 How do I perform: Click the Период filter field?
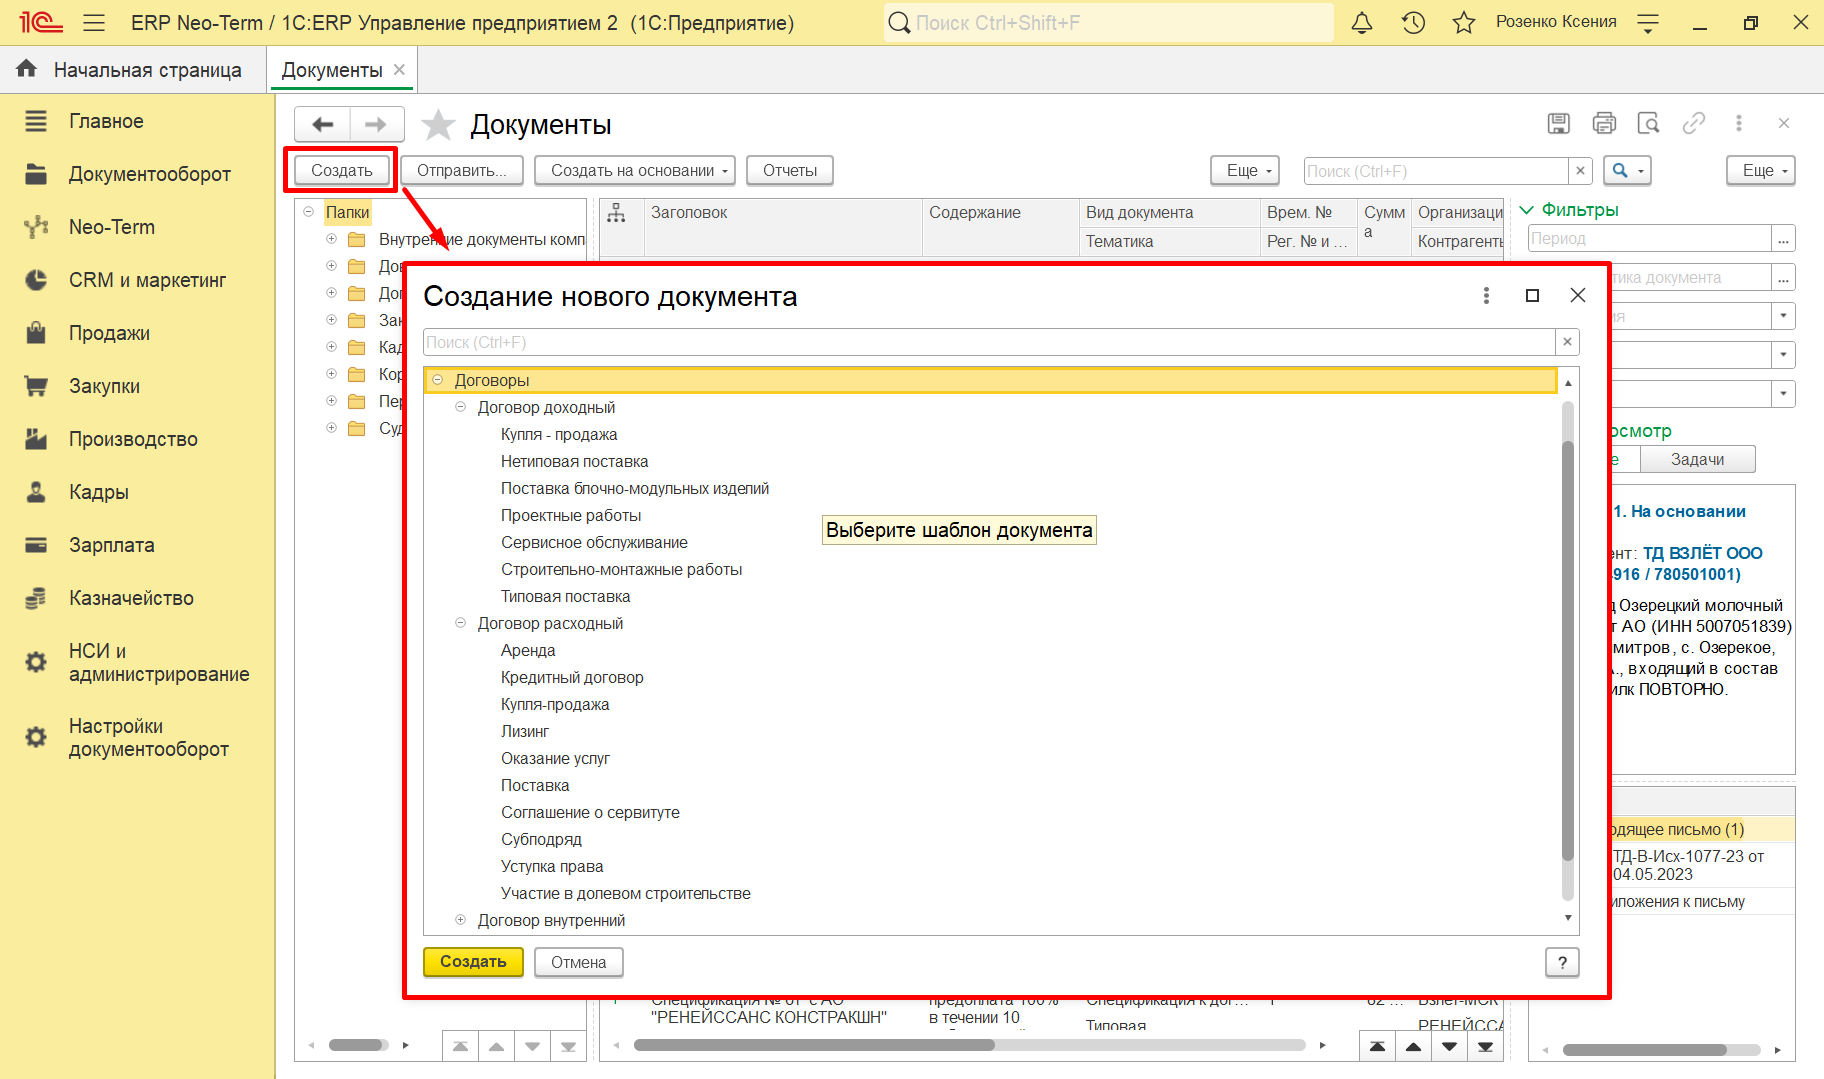1650,238
